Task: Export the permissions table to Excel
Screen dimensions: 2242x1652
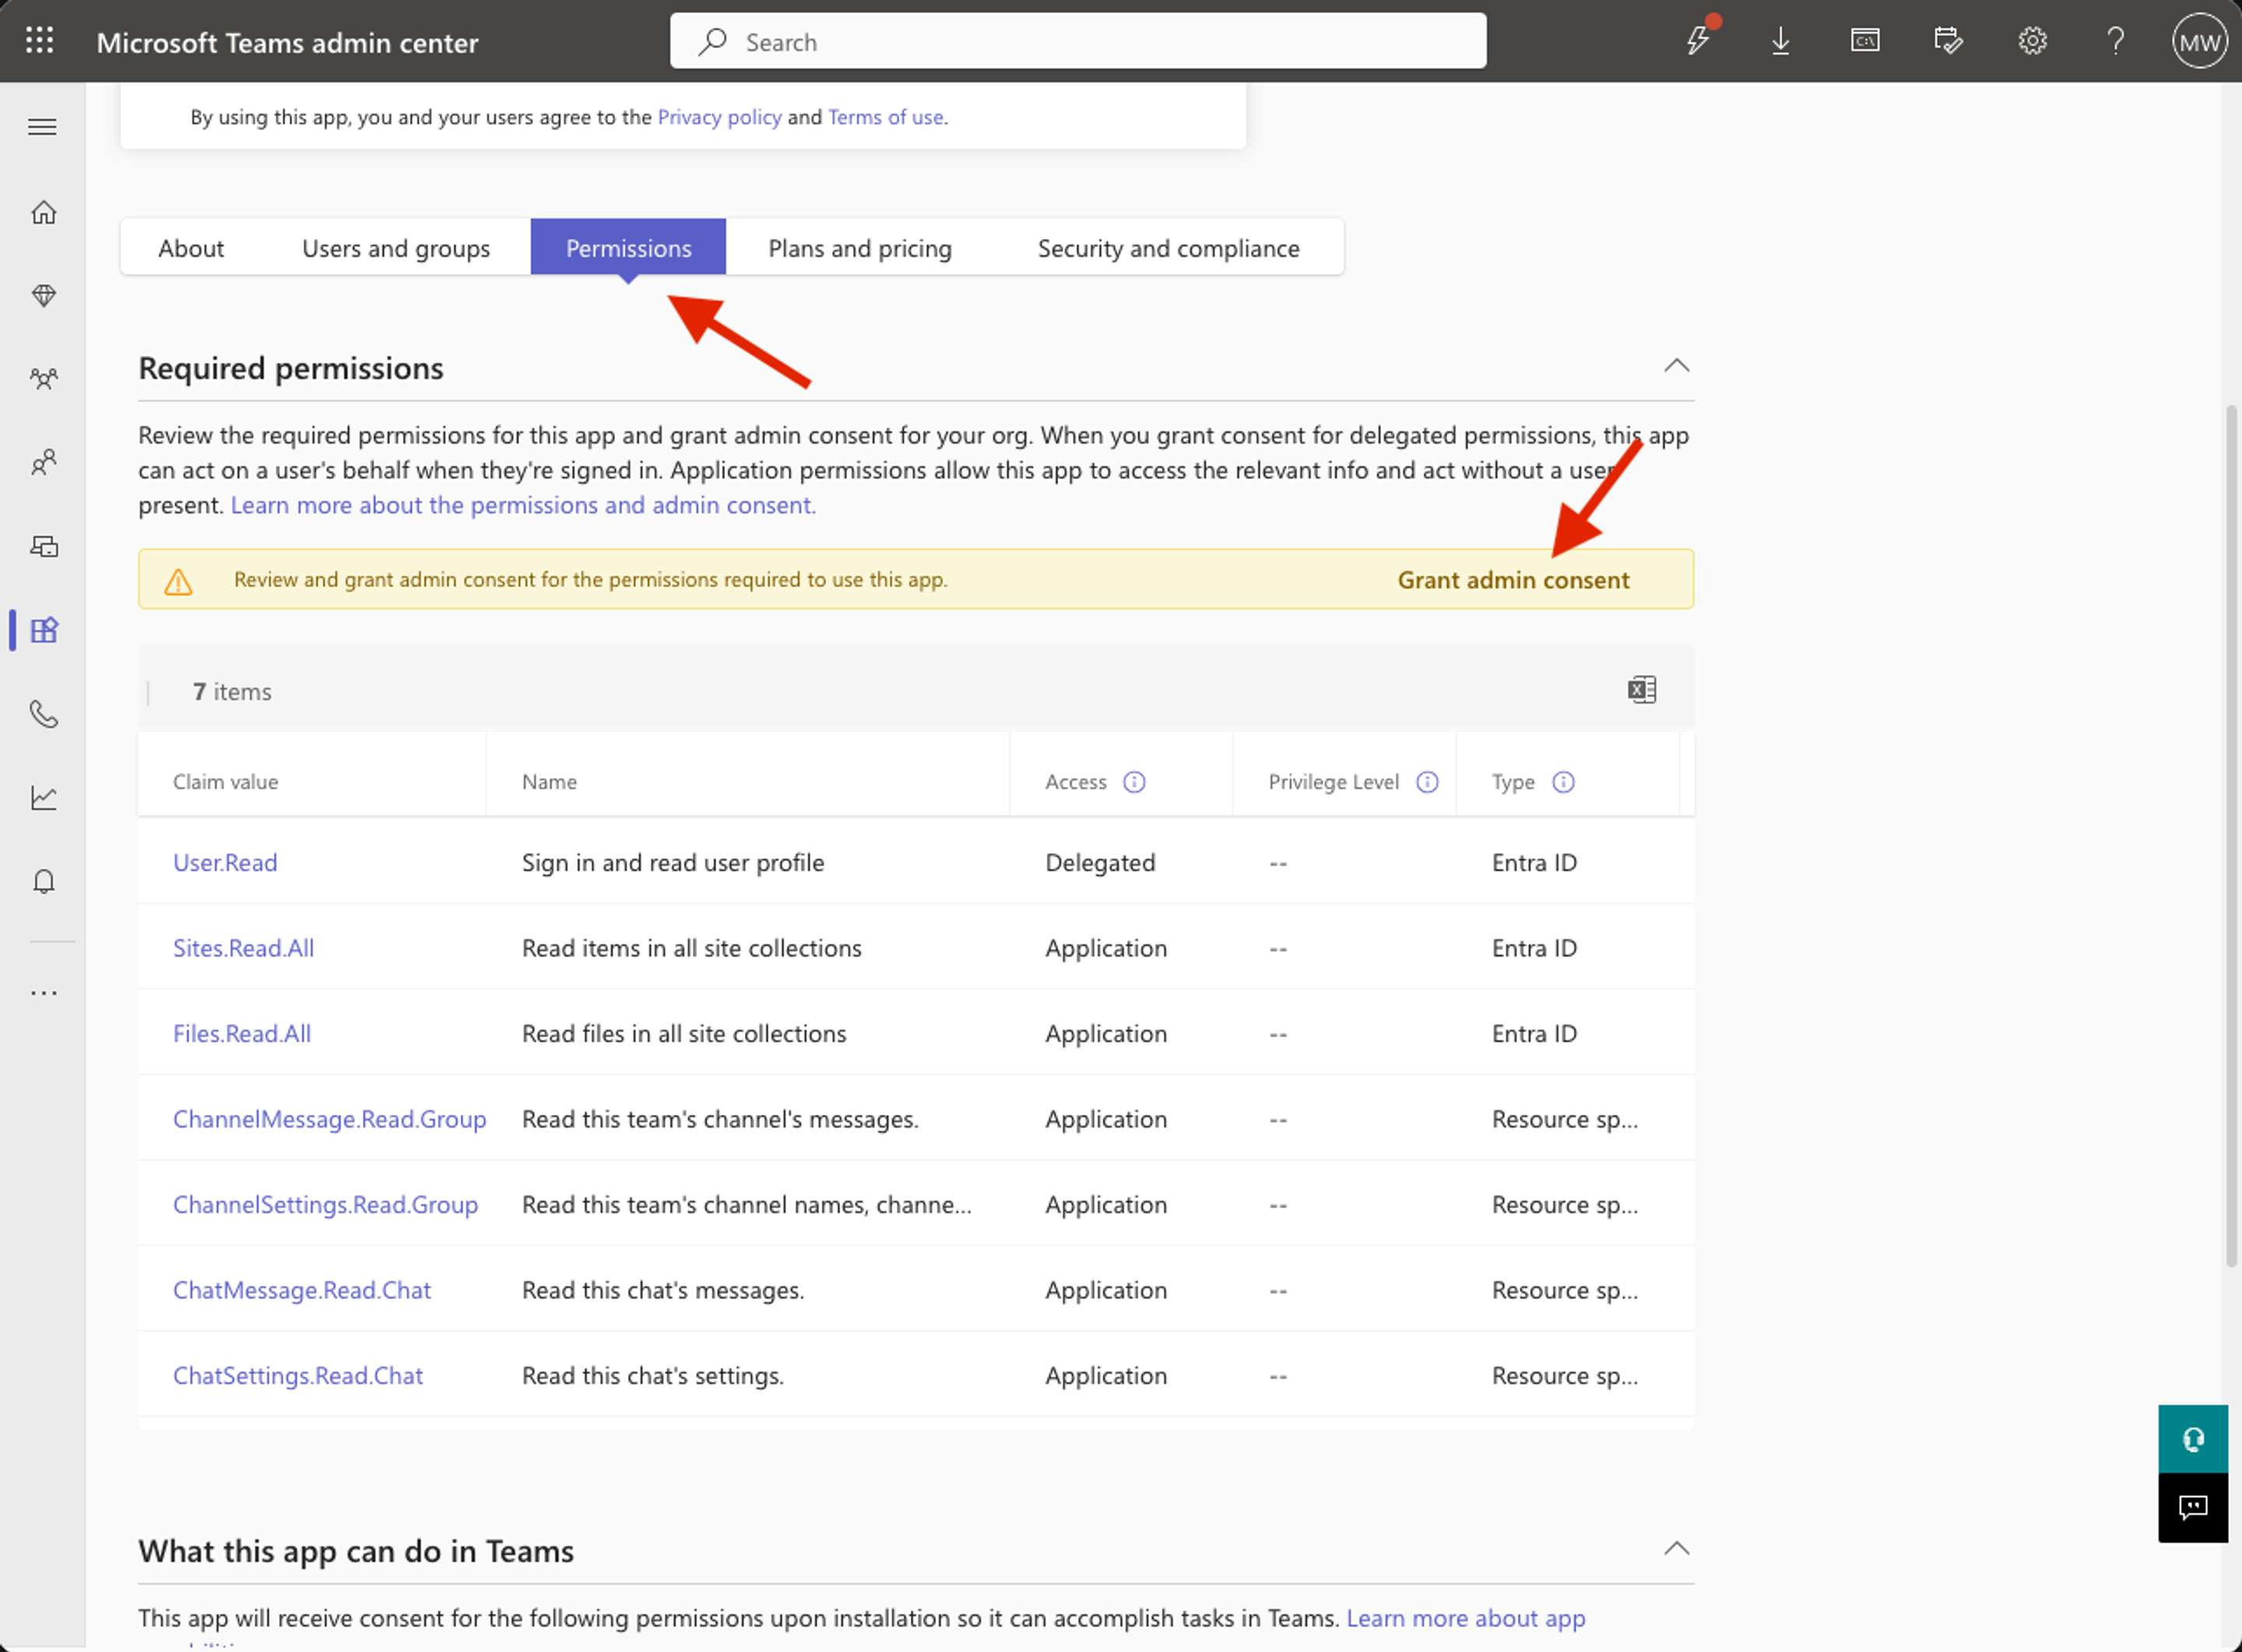Action: [x=1641, y=689]
